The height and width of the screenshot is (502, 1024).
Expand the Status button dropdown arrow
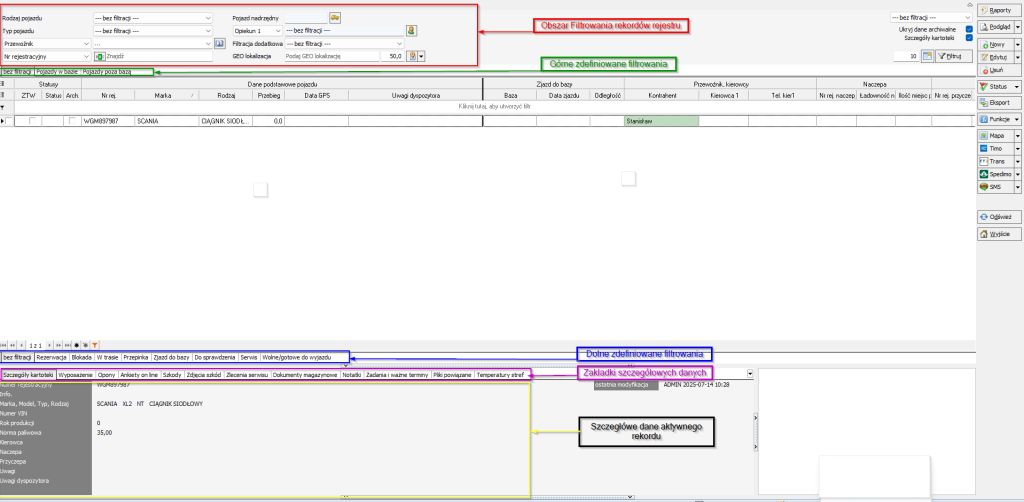(1018, 87)
